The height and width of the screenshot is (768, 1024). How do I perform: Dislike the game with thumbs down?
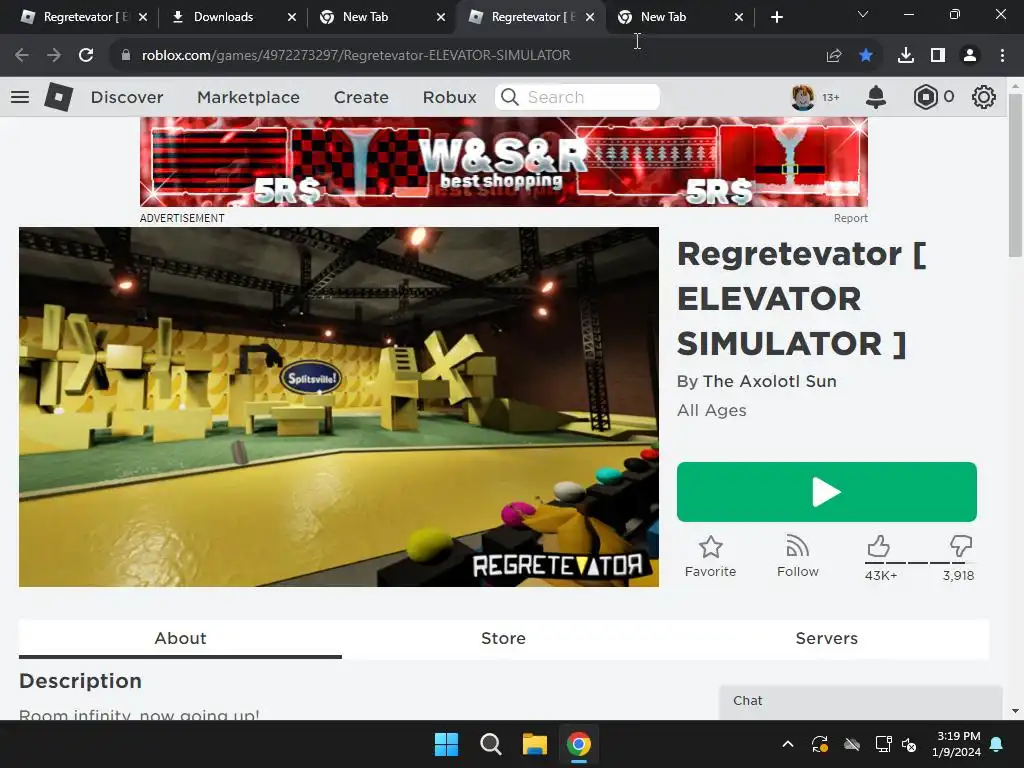[961, 547]
